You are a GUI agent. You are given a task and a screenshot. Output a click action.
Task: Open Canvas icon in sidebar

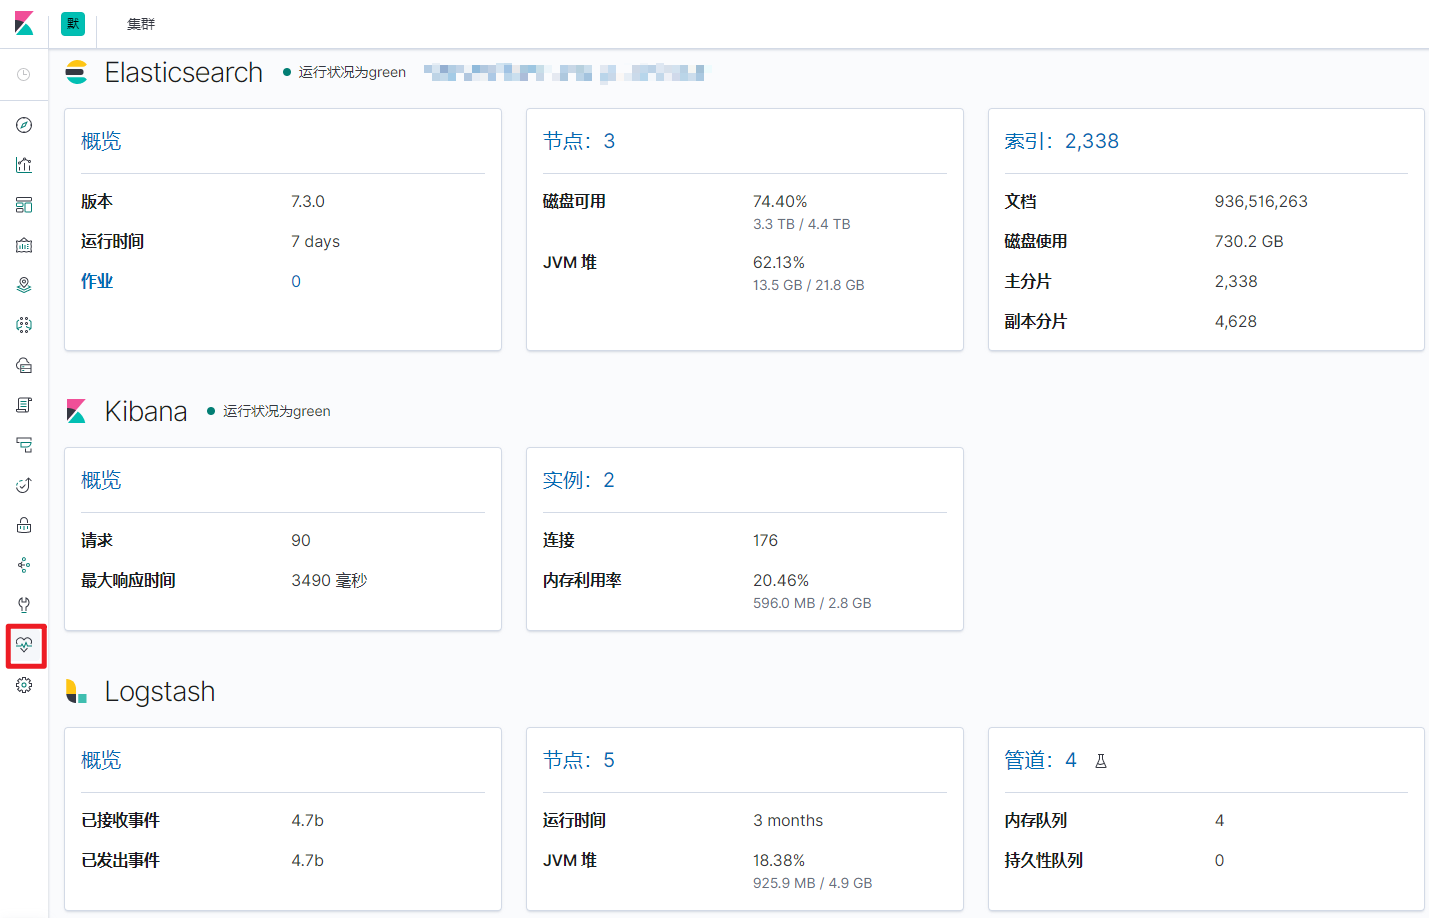pos(24,245)
